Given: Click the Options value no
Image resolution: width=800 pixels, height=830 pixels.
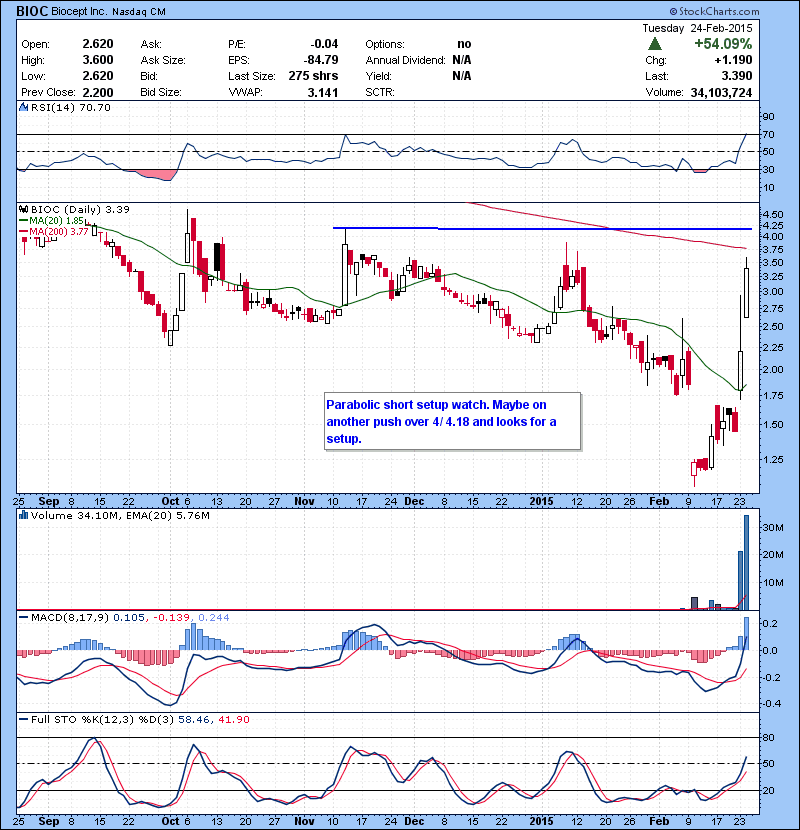Looking at the screenshot, I should click(464, 44).
